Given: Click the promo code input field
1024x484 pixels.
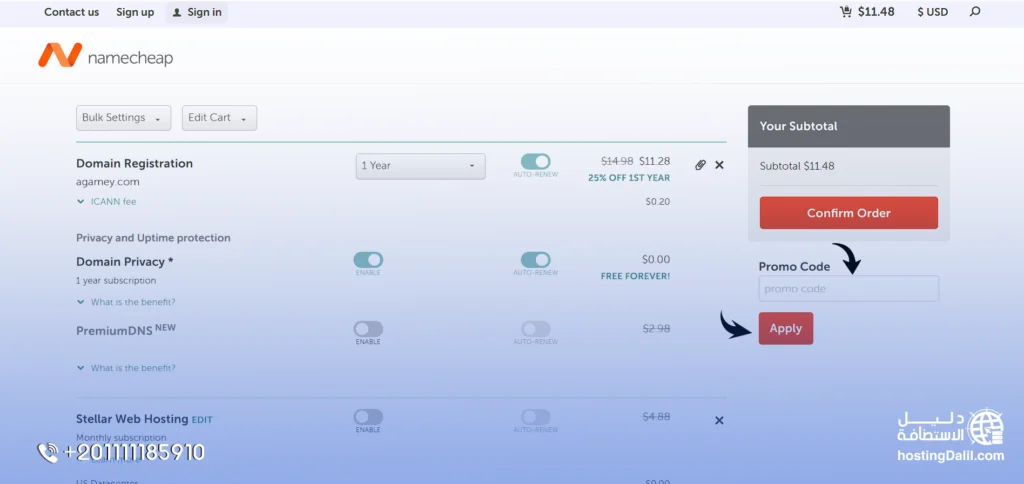Looking at the screenshot, I should coord(848,289).
